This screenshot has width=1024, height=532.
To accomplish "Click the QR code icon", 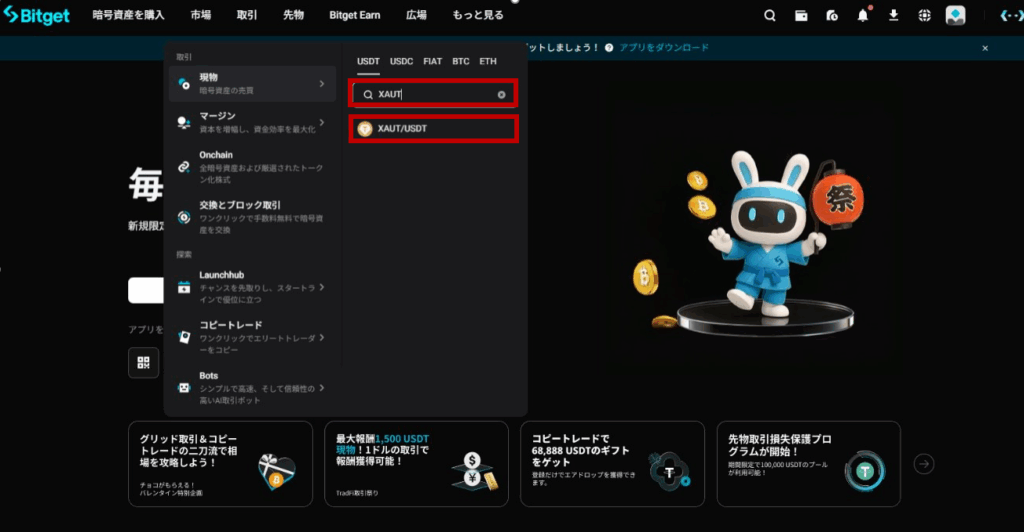I will (x=143, y=362).
